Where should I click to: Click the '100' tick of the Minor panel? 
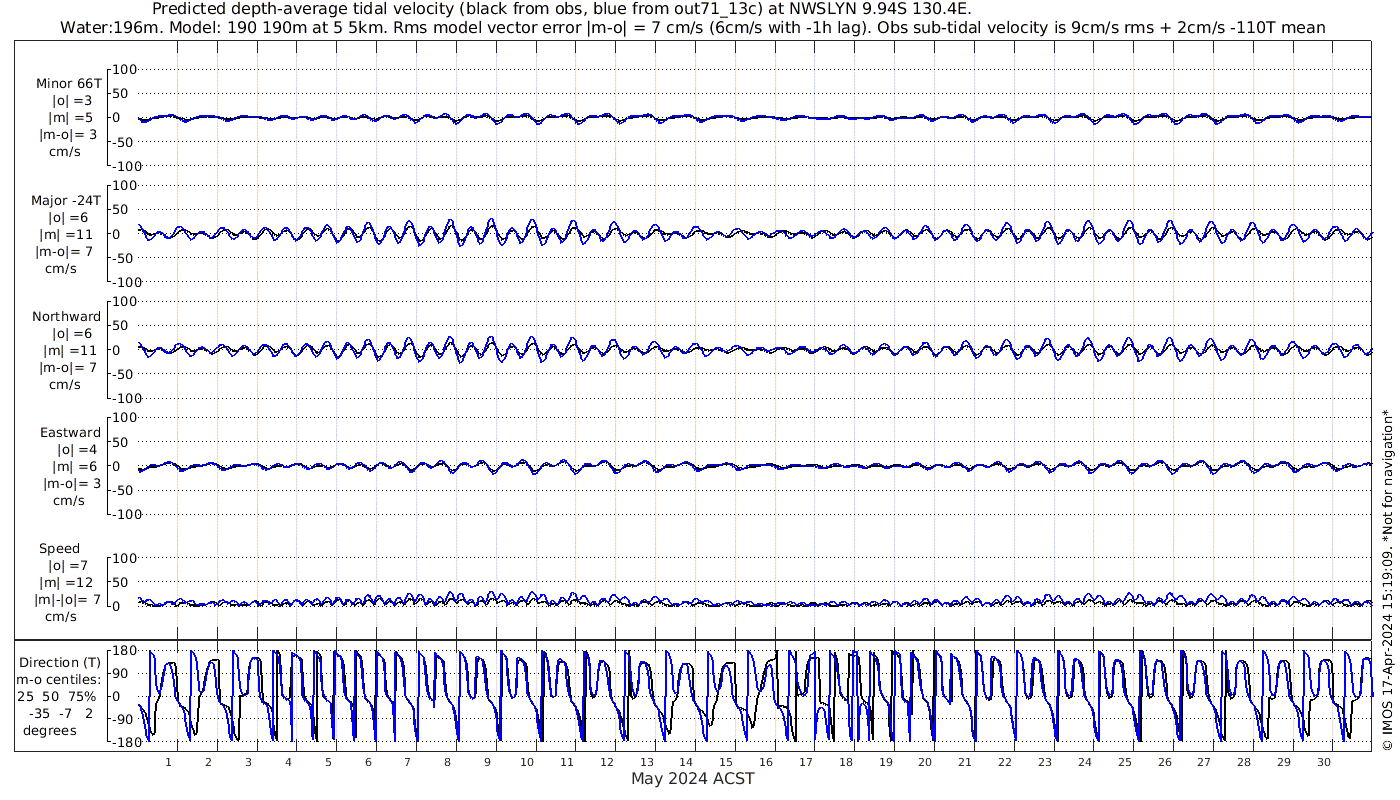click(x=124, y=70)
